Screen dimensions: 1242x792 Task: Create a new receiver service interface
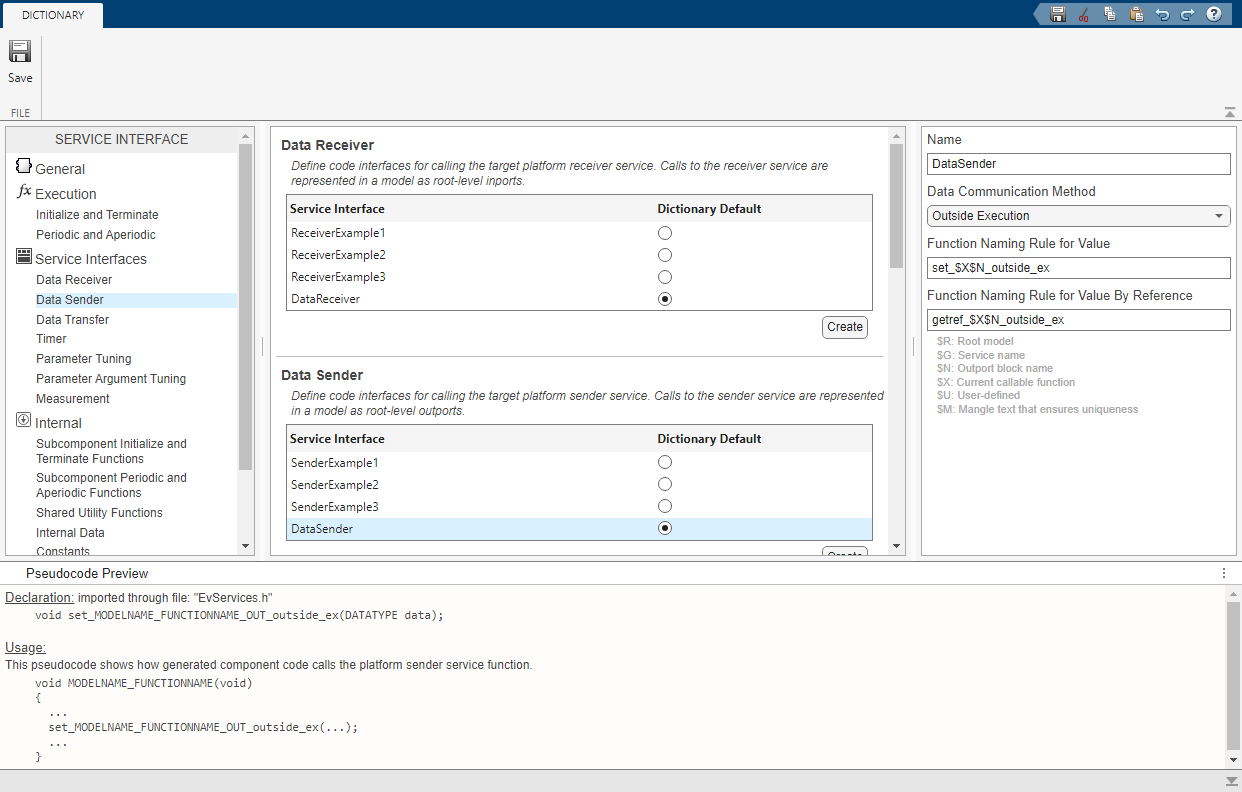[x=845, y=327]
